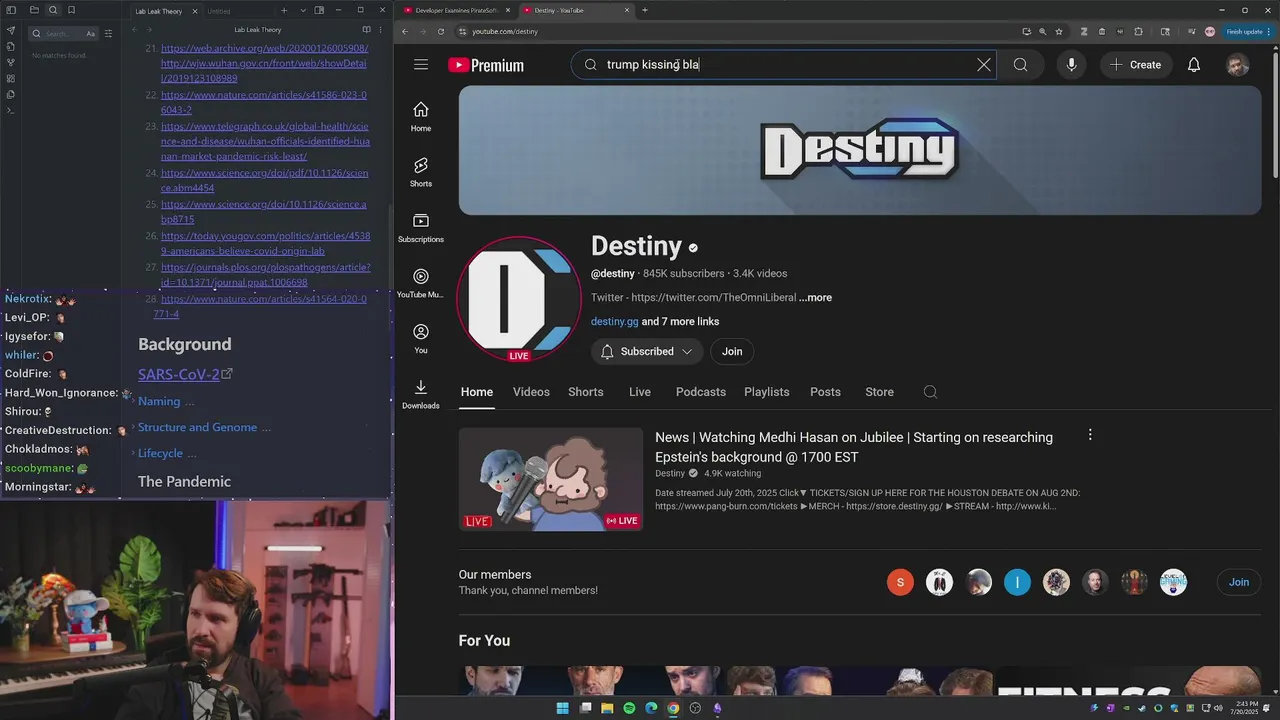
Task: Switch to the channel Shorts tab
Action: point(585,392)
